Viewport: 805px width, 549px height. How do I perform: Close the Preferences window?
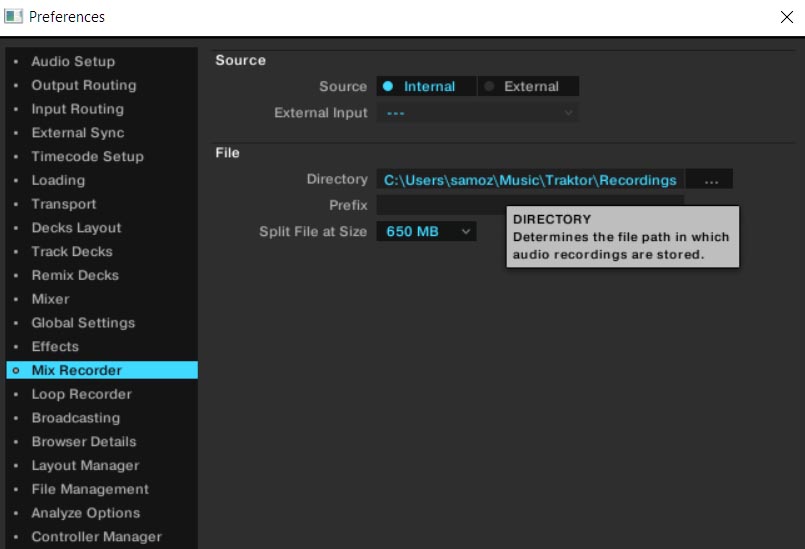786,17
